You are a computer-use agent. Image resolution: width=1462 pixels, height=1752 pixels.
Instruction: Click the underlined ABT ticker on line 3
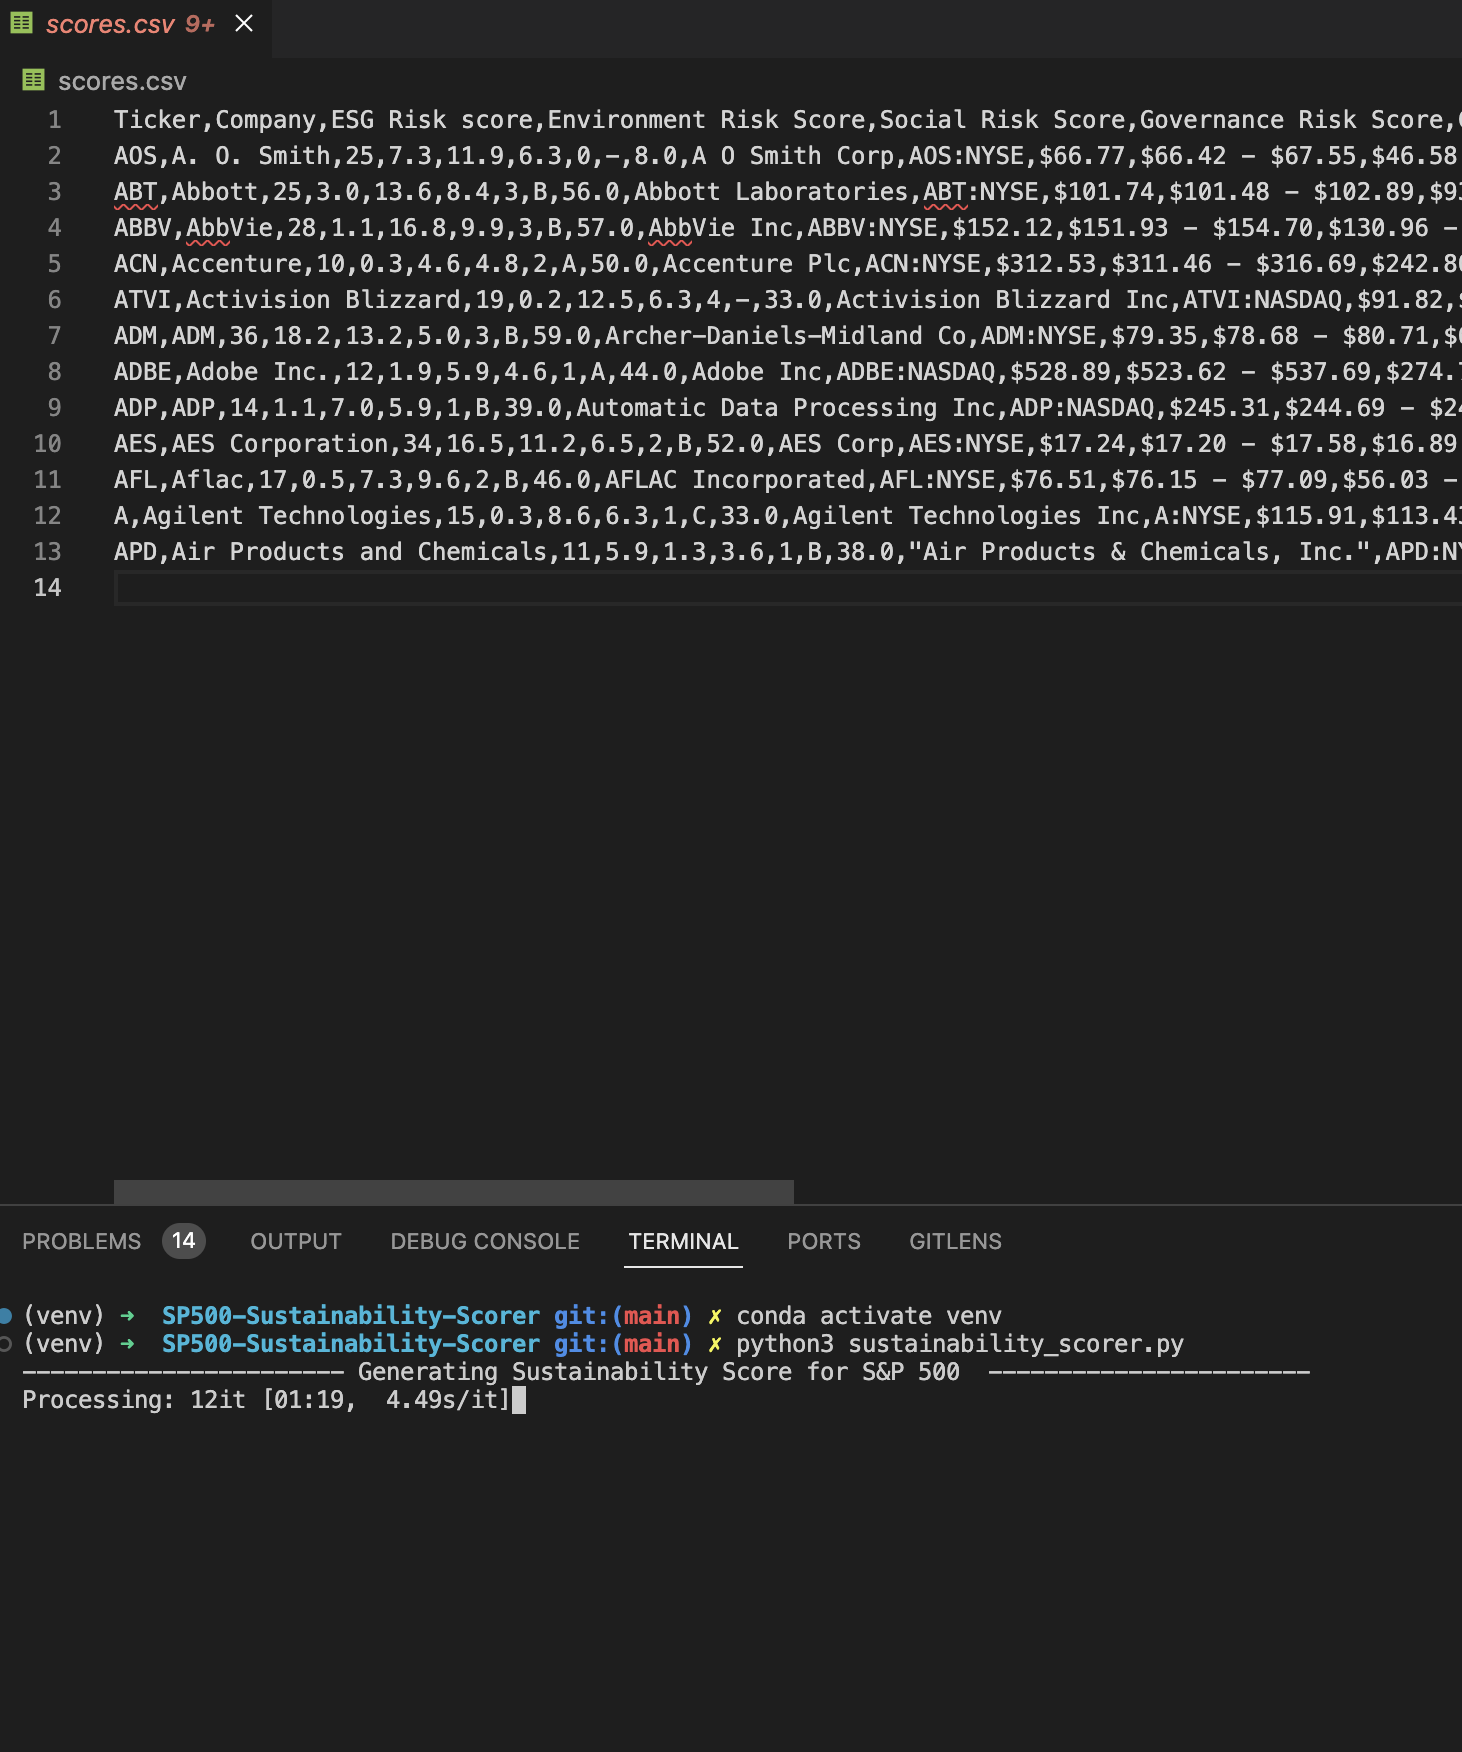pos(135,192)
